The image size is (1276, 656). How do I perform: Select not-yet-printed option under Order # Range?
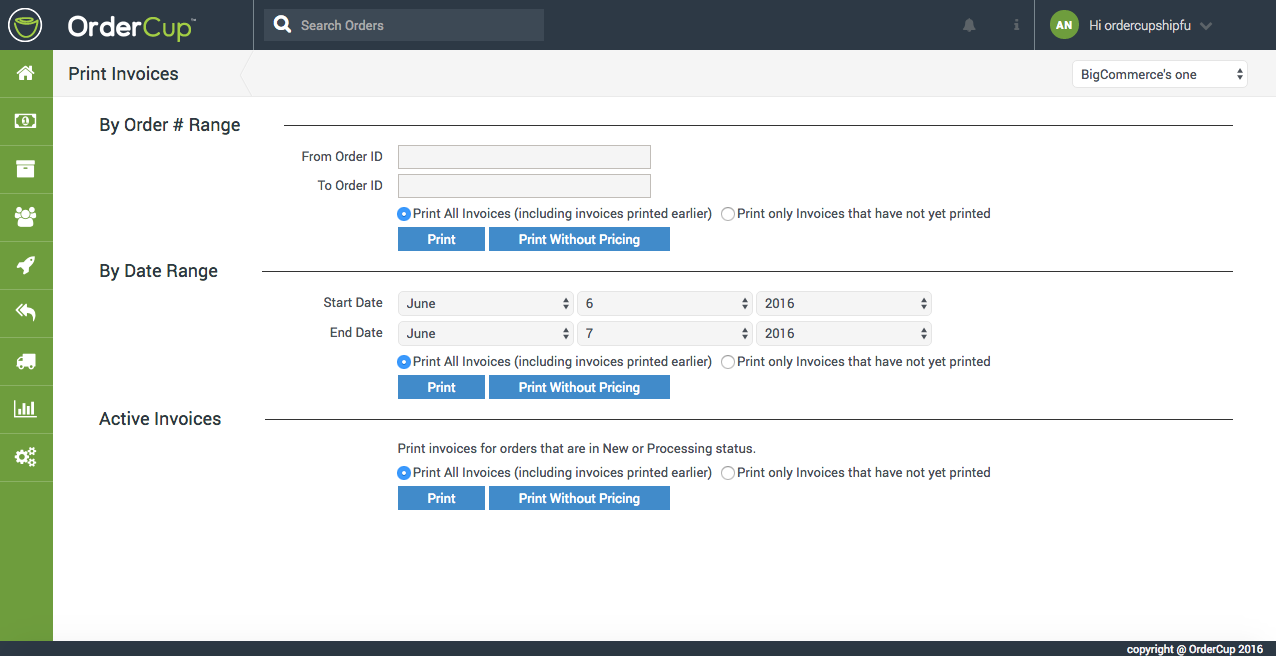728,214
